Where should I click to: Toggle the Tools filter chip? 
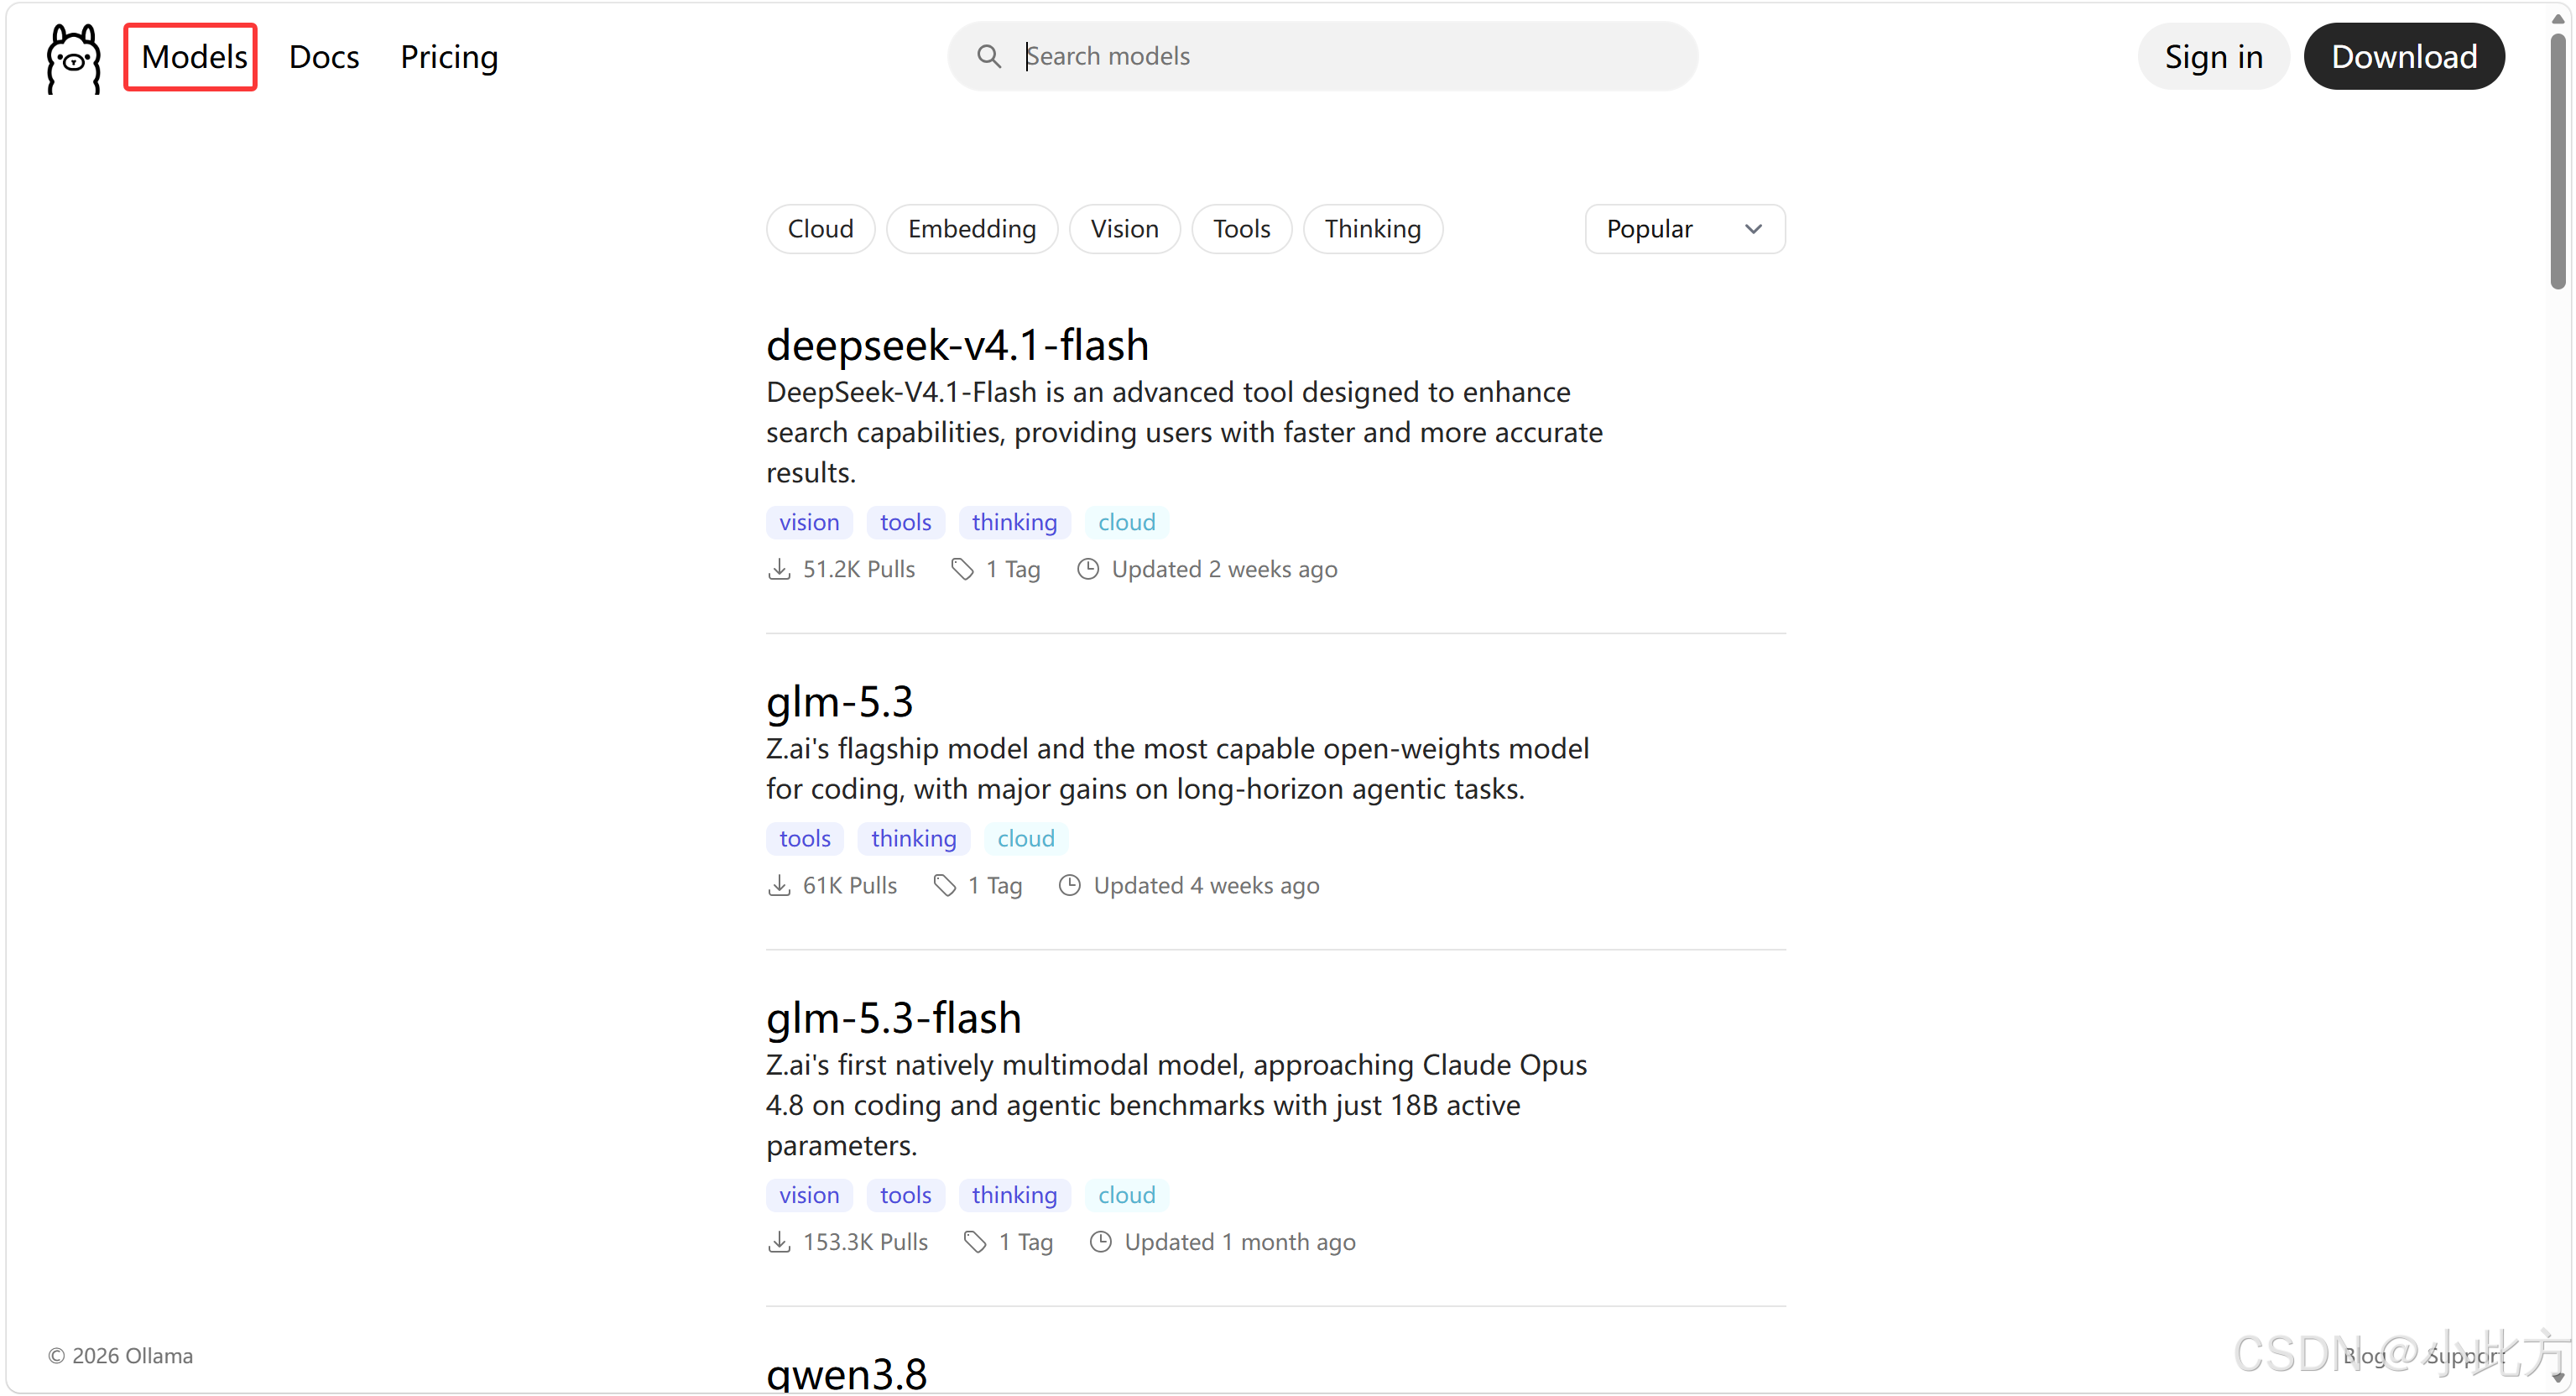pos(1242,229)
